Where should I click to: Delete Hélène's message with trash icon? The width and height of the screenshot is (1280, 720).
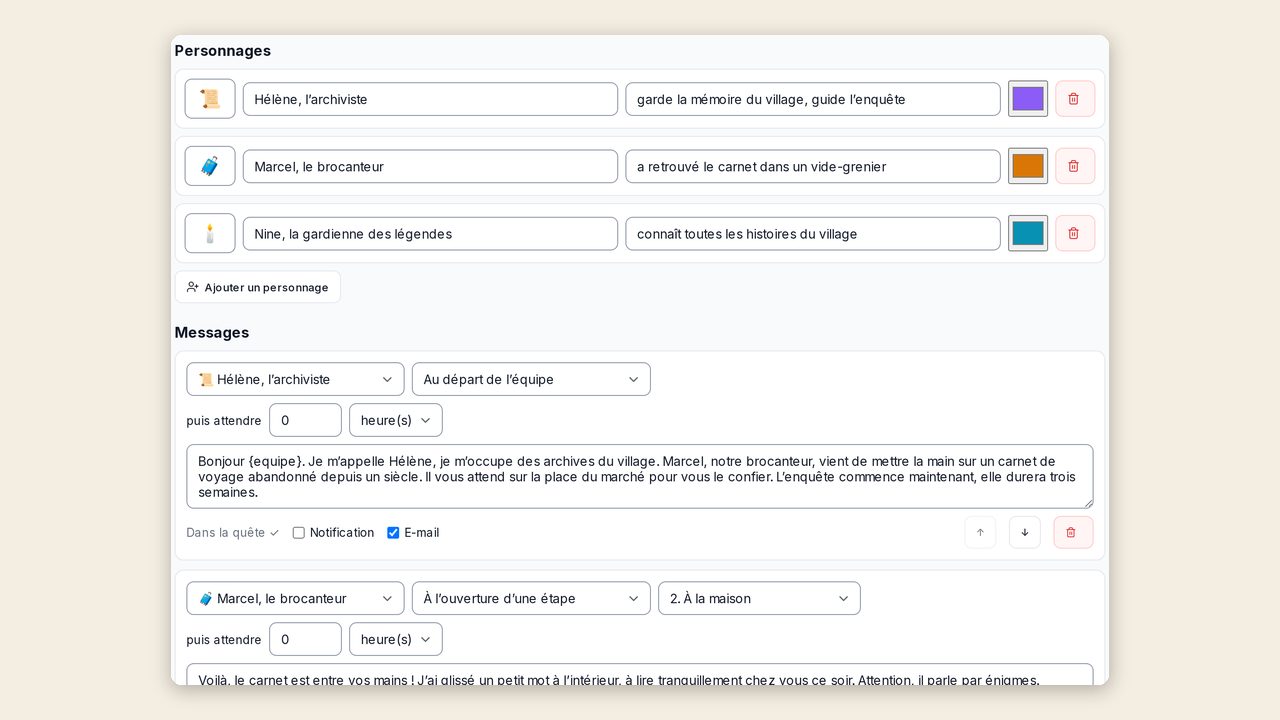pos(1072,532)
